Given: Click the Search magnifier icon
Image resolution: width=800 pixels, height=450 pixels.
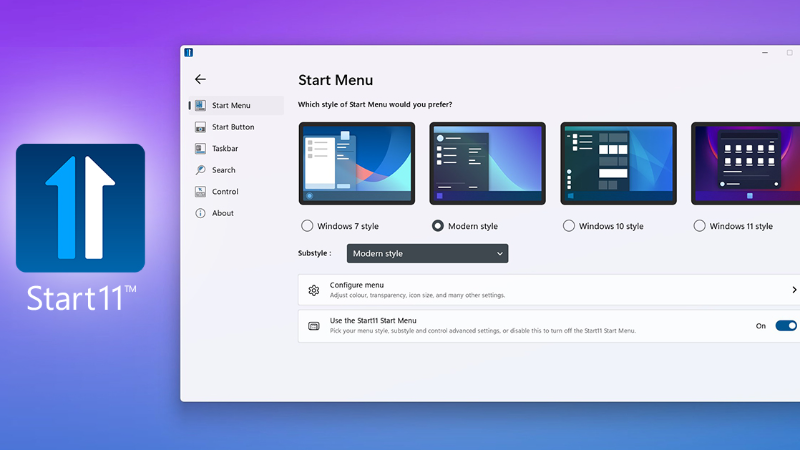Looking at the screenshot, I should 200,170.
